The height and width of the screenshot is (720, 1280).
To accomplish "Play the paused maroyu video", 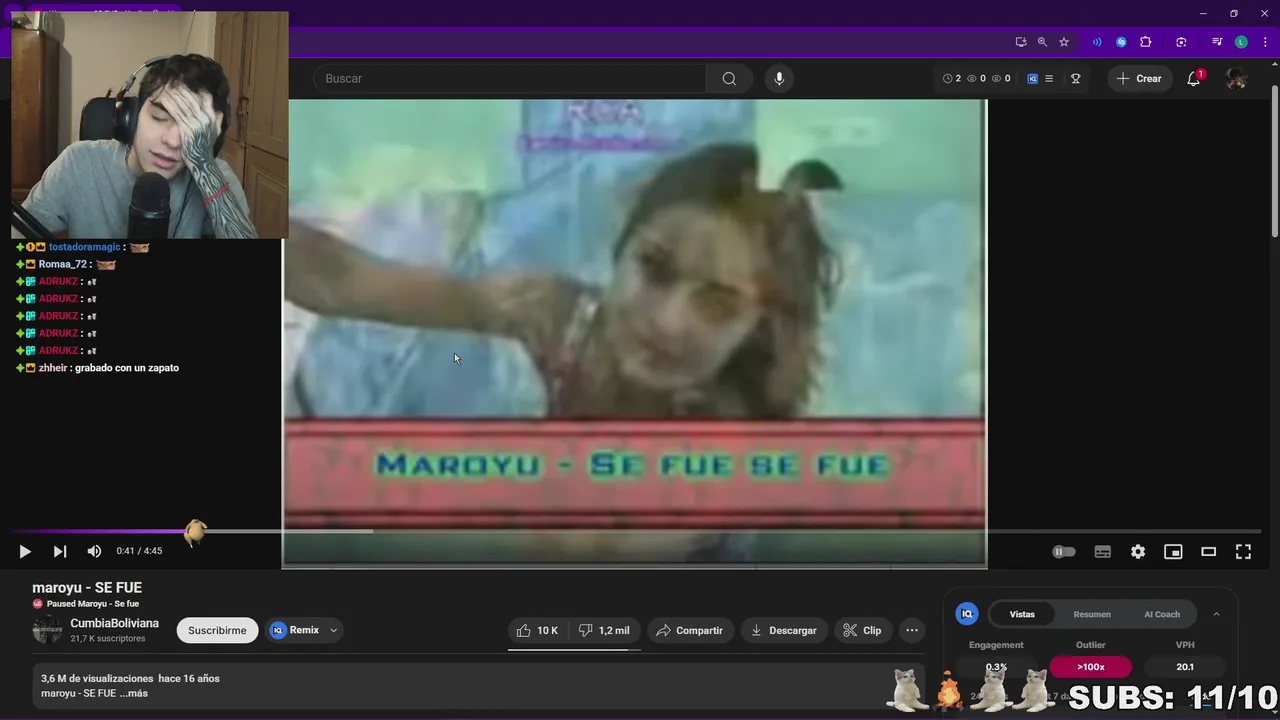I will point(25,551).
